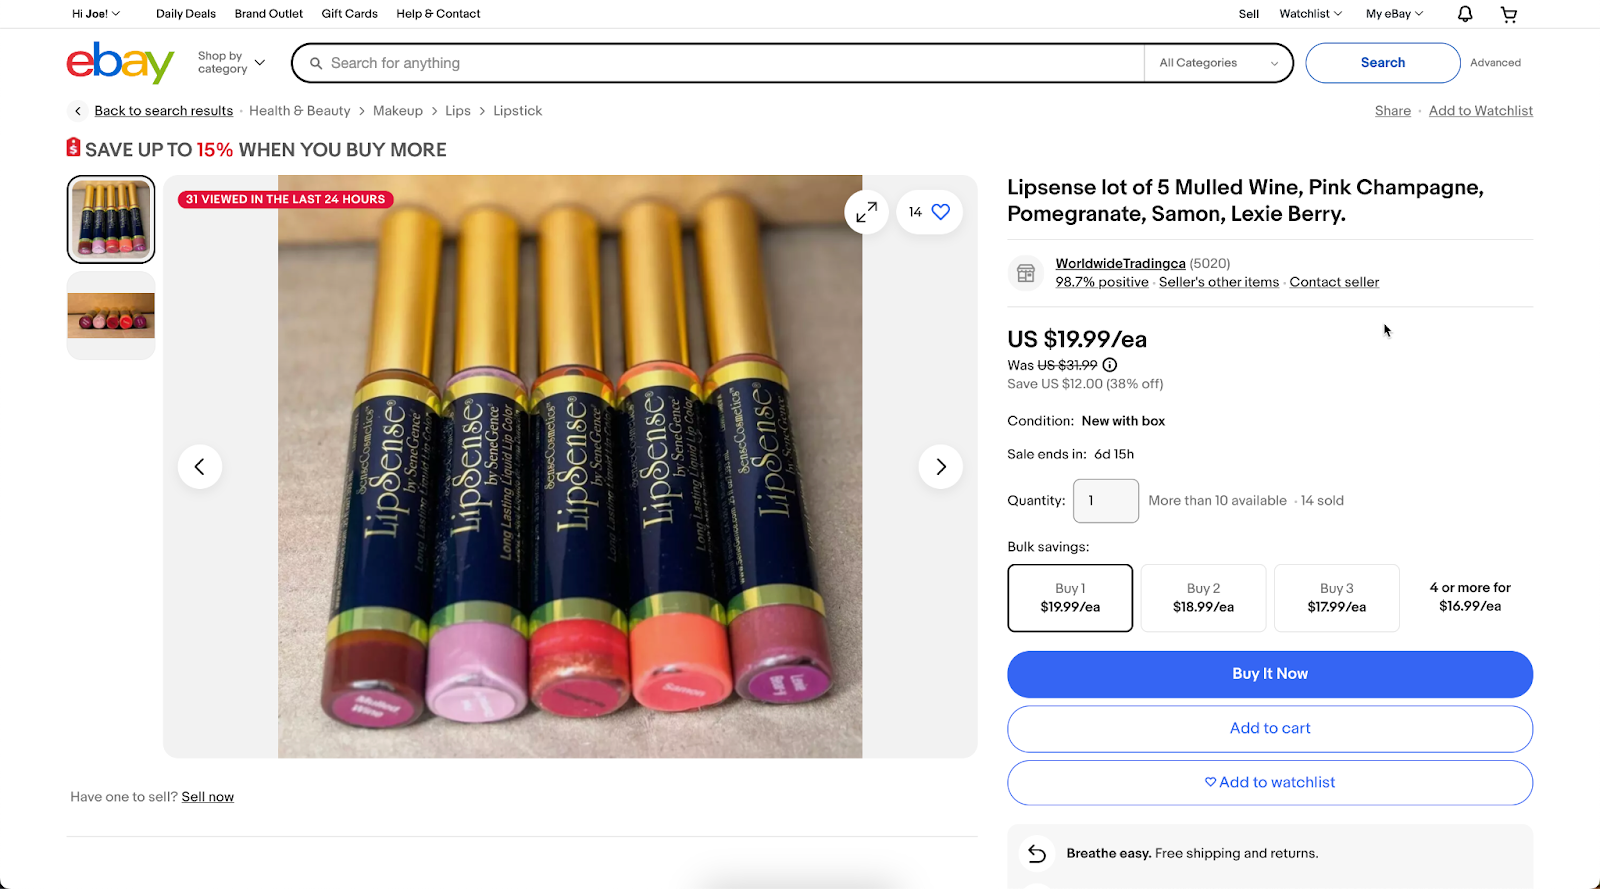Image resolution: width=1600 pixels, height=889 pixels.
Task: Click the search magnifier icon
Action: click(x=316, y=62)
